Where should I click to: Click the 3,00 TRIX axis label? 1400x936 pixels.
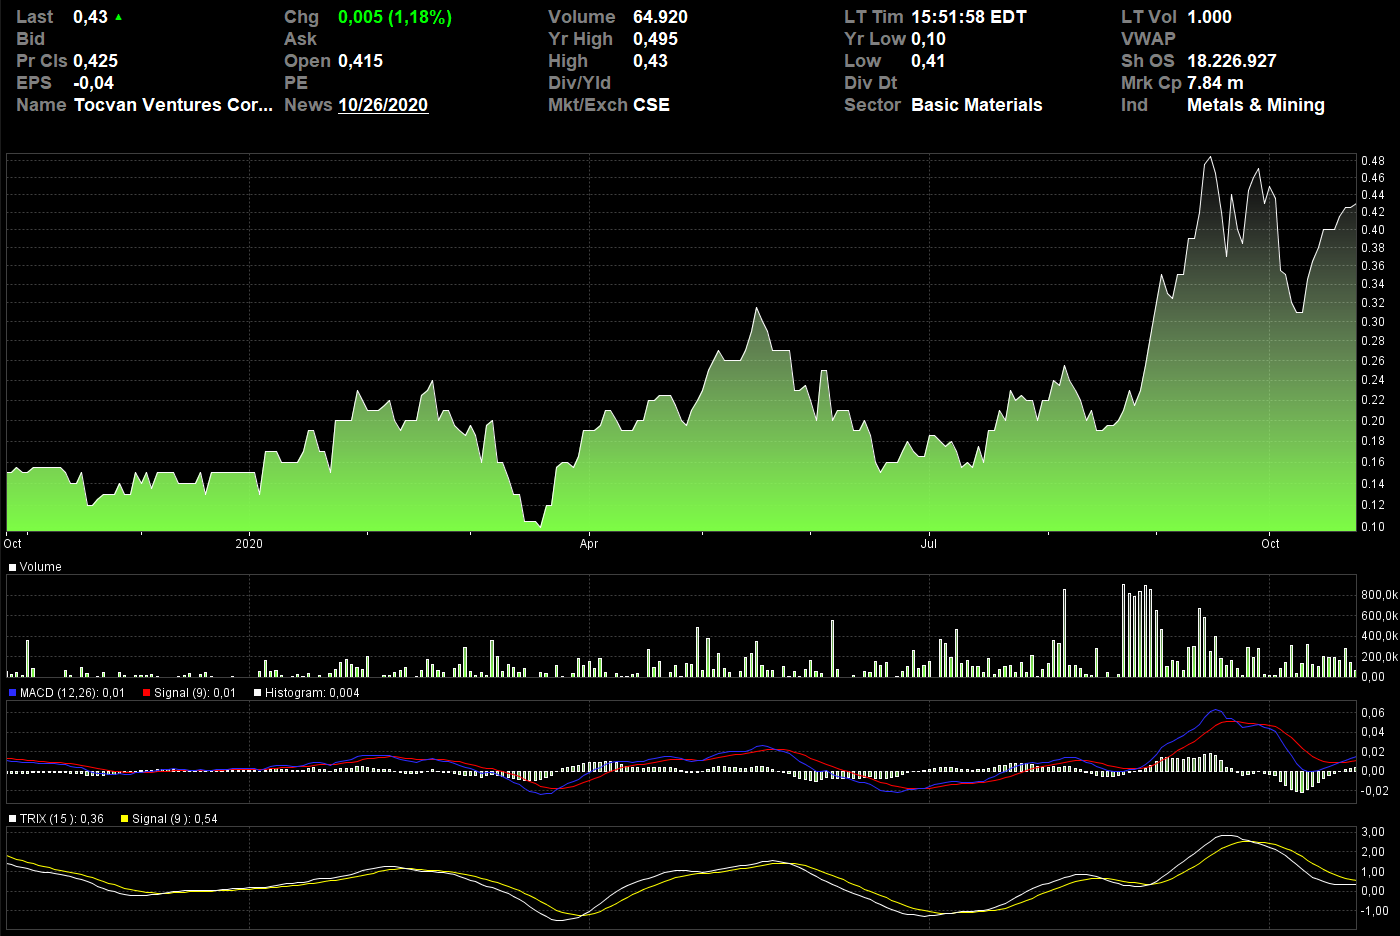pyautogui.click(x=1373, y=832)
